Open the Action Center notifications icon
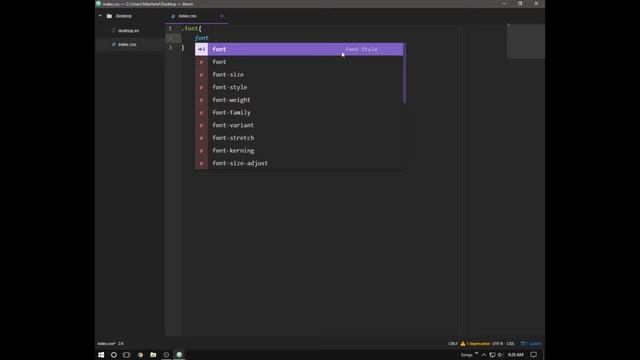Screen dimensions: 640x360 pos(533,355)
